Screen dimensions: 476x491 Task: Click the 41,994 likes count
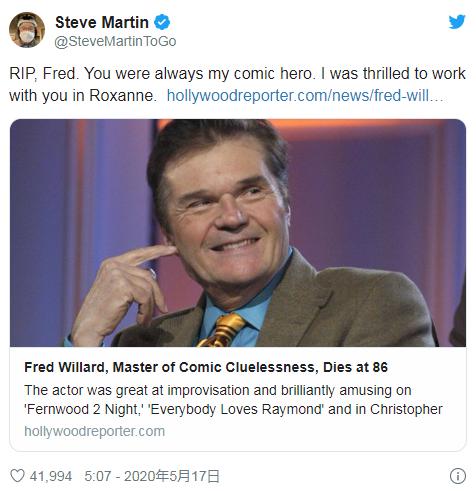[x=51, y=476]
